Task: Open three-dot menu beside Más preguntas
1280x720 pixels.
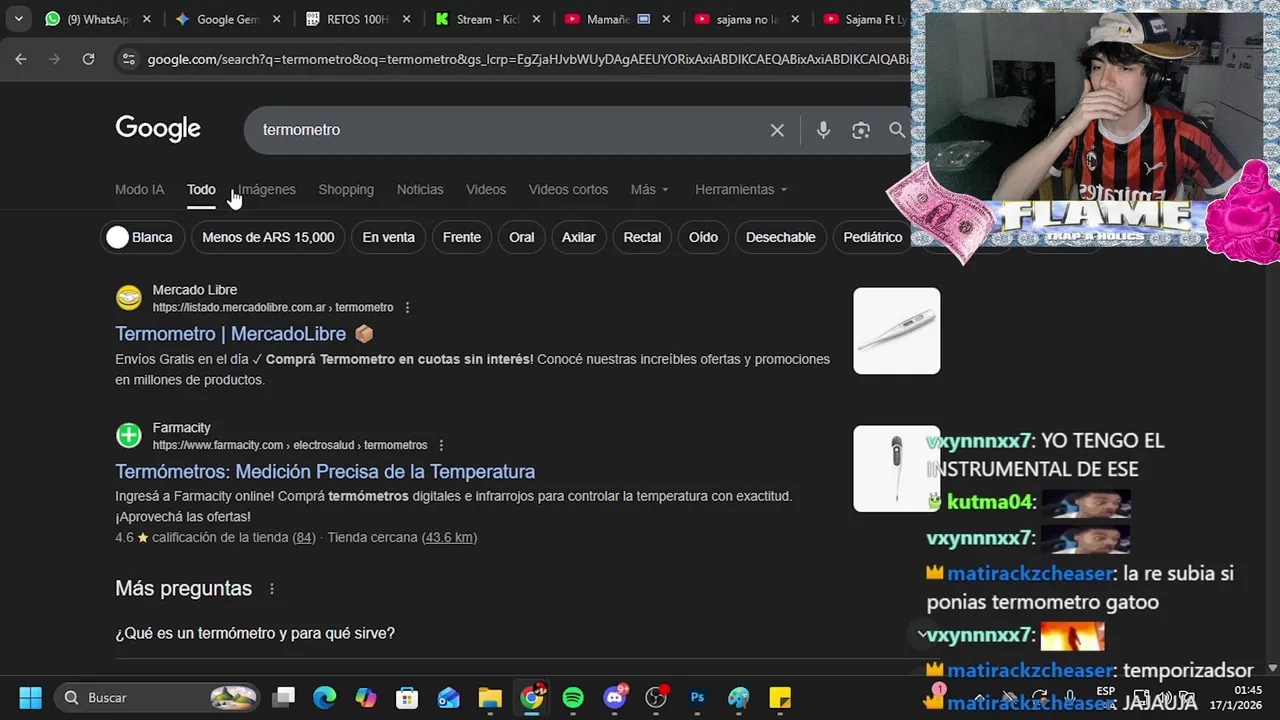Action: point(271,589)
